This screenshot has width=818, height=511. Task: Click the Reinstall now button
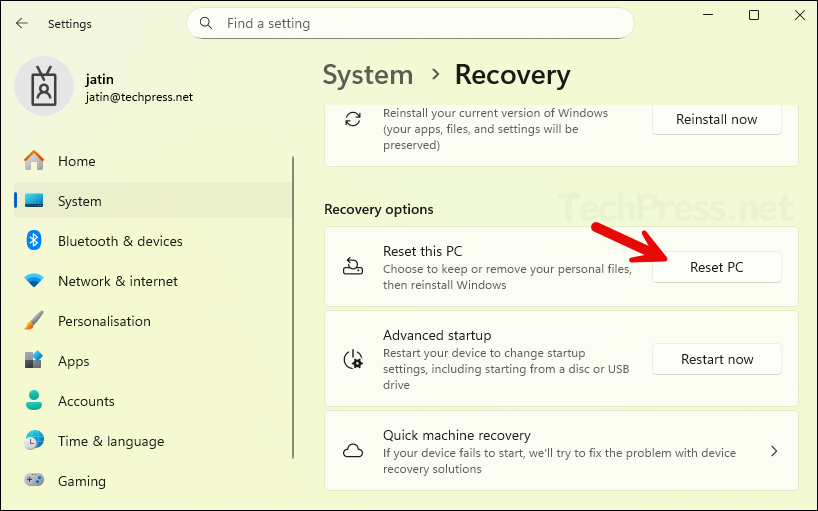coord(716,119)
